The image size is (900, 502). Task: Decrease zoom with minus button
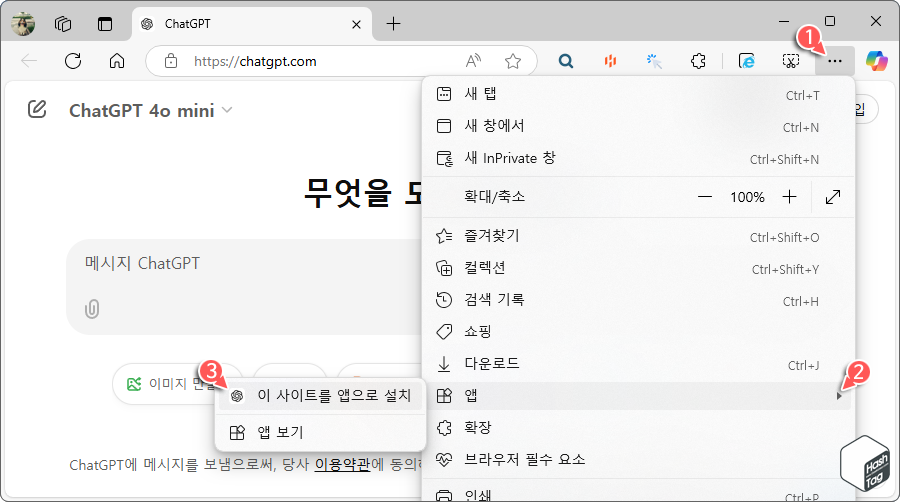(x=705, y=197)
